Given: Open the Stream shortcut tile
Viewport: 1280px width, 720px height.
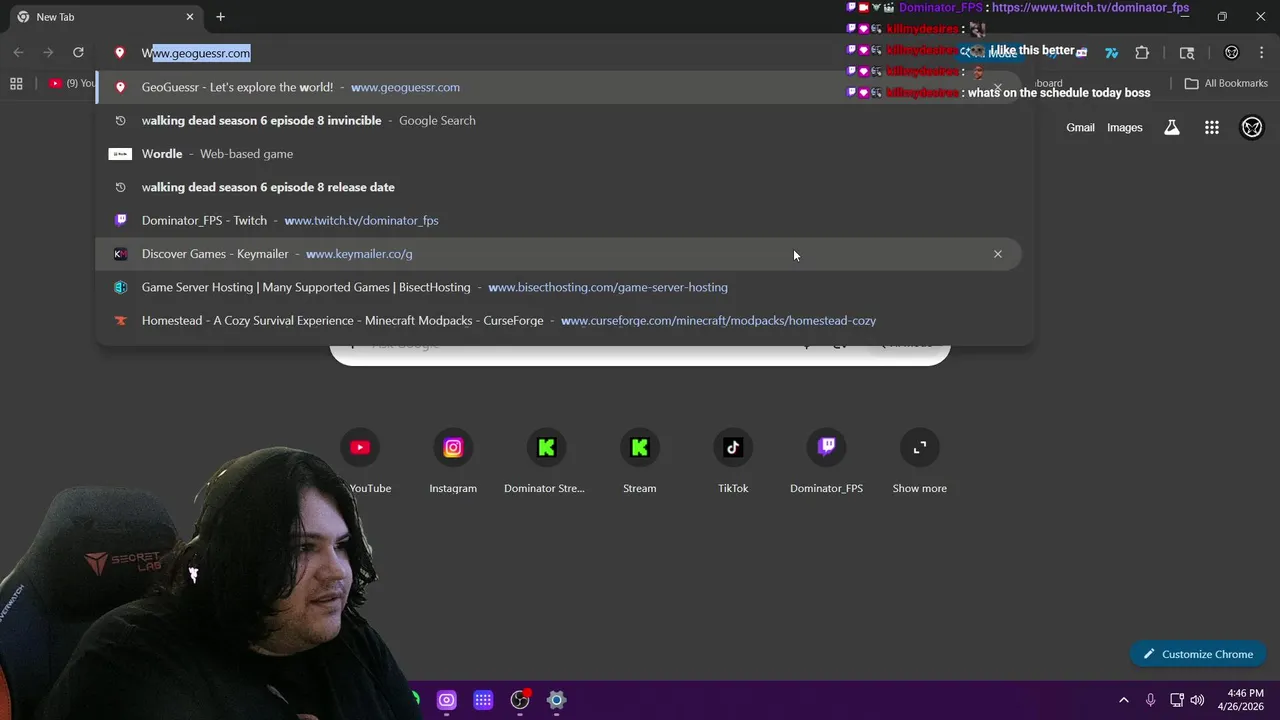Looking at the screenshot, I should (x=640, y=461).
